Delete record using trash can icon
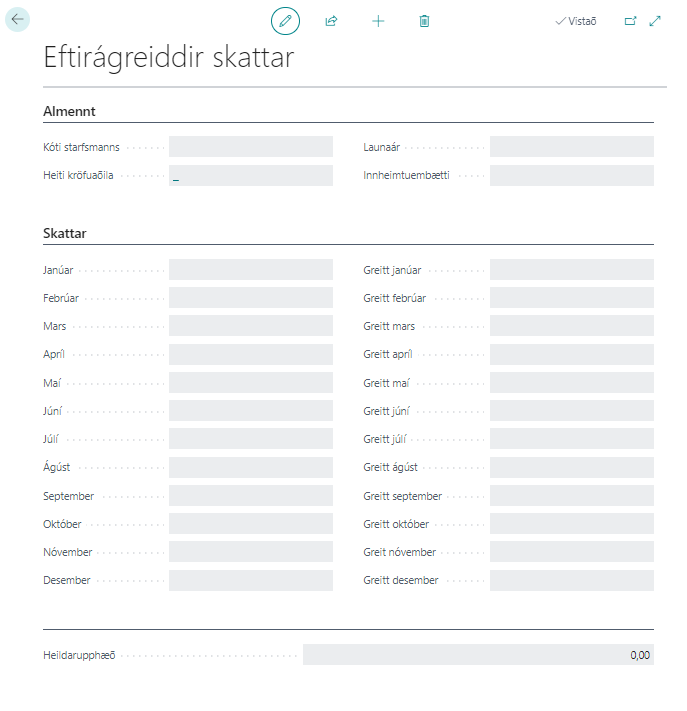Image resolution: width=687 pixels, height=711 pixels. tap(424, 21)
